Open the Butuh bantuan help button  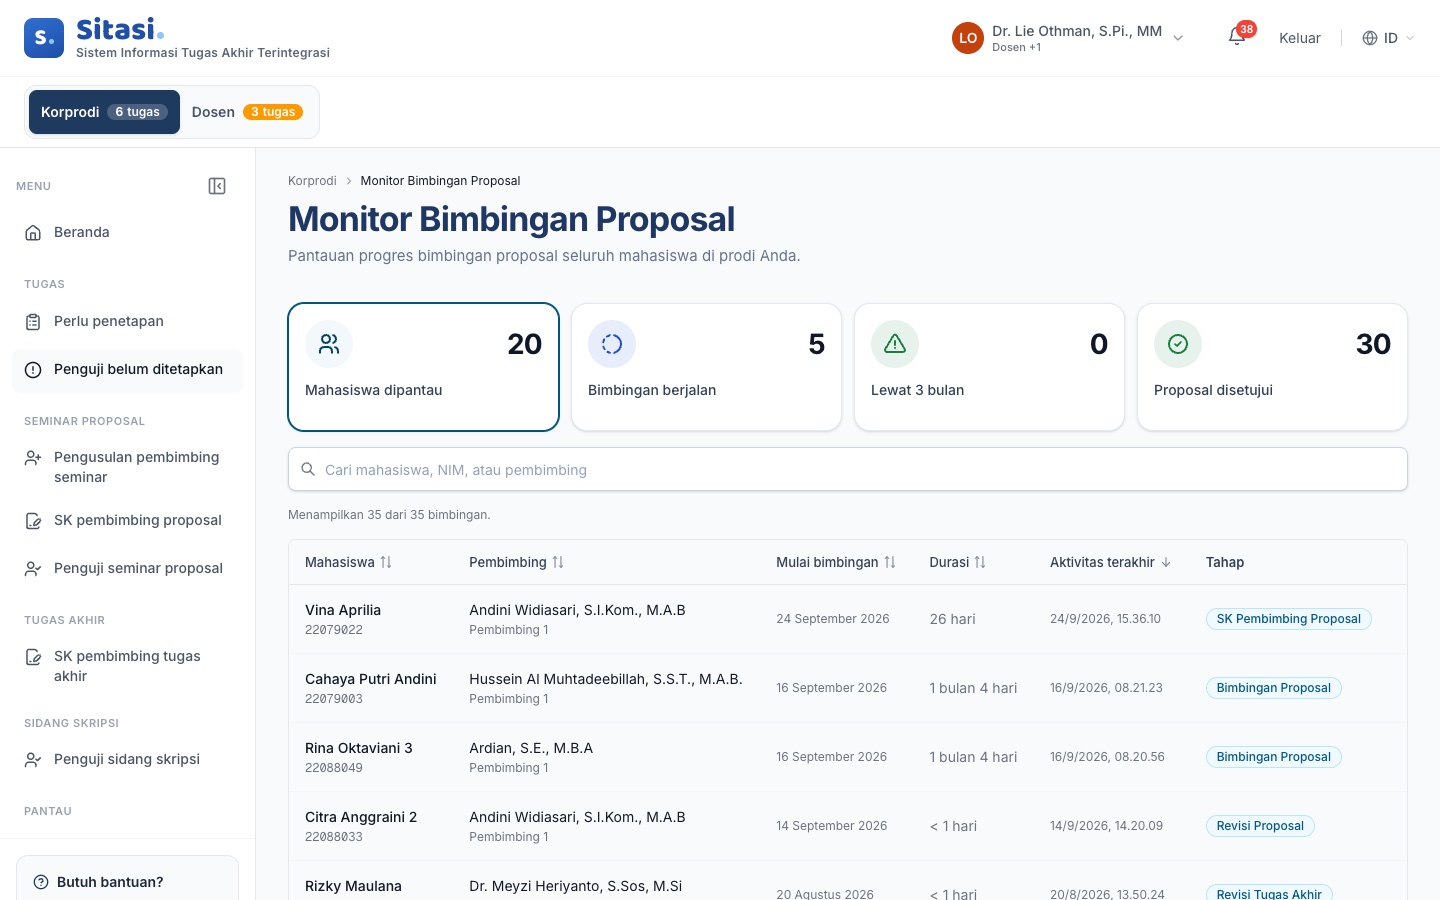(x=127, y=881)
